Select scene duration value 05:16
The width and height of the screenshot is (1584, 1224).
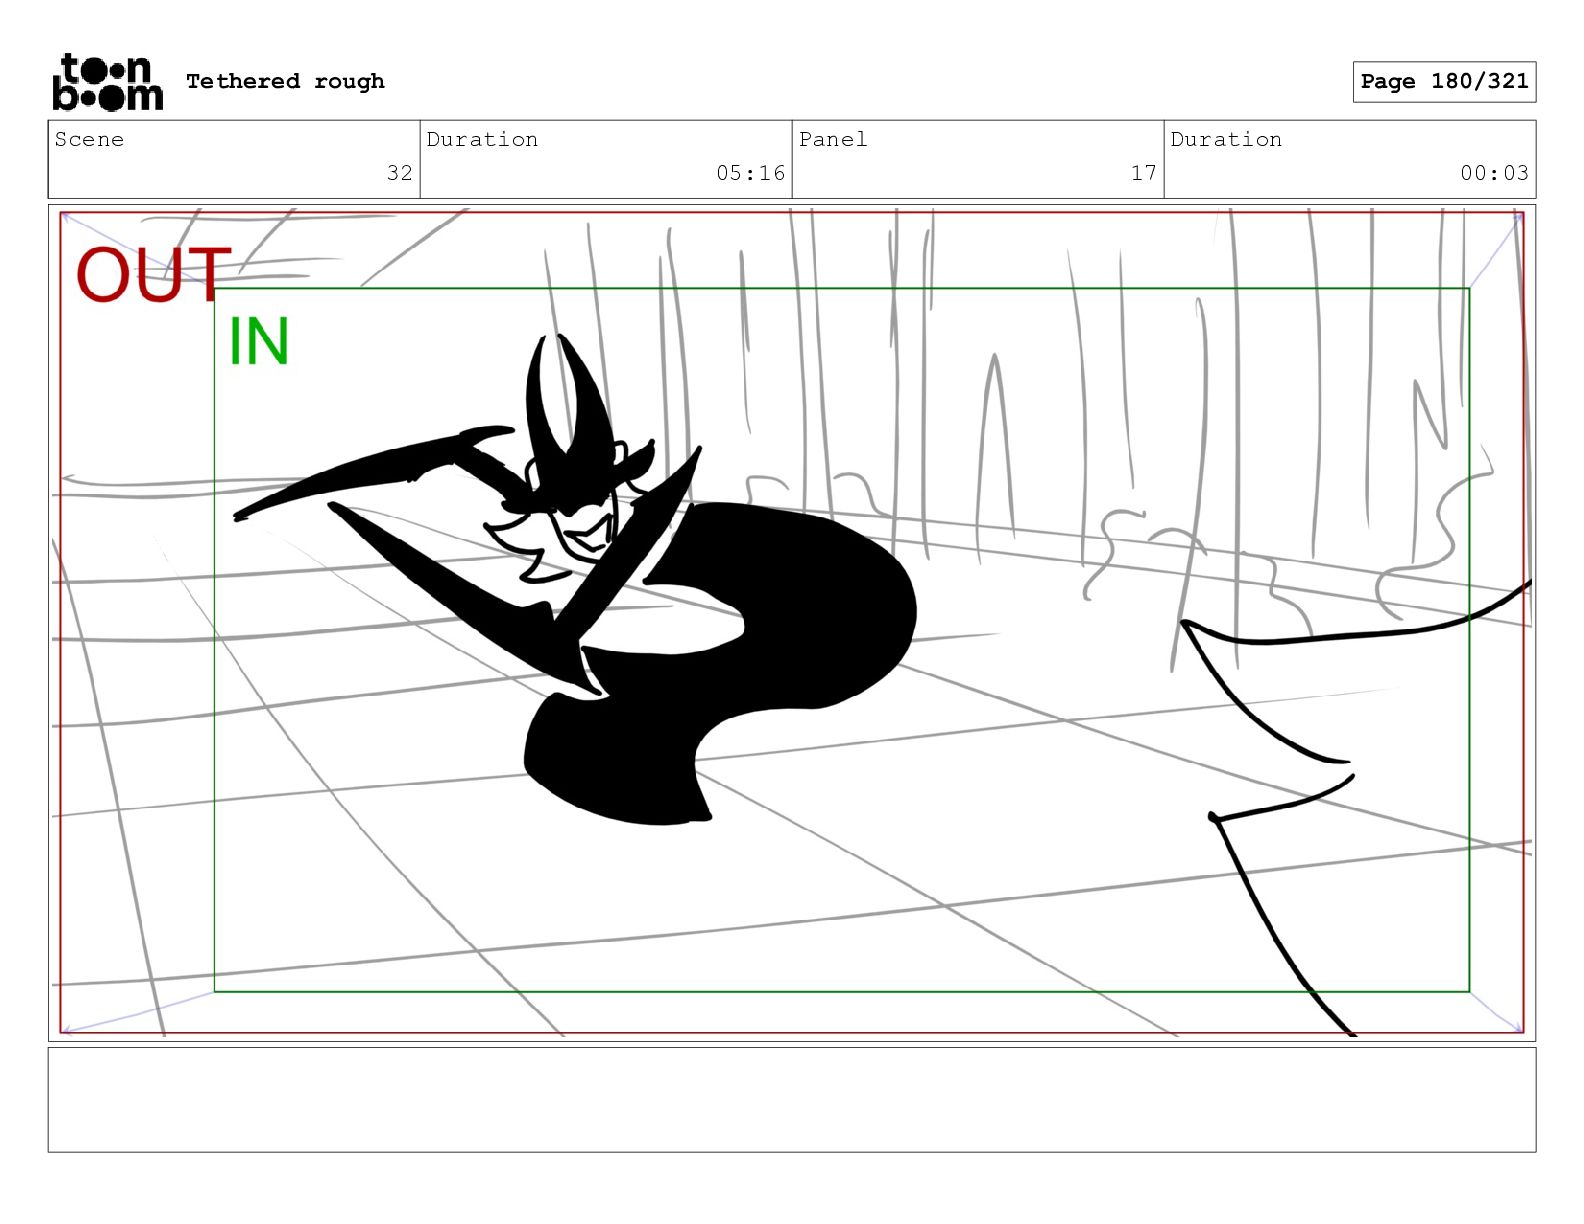pos(750,173)
